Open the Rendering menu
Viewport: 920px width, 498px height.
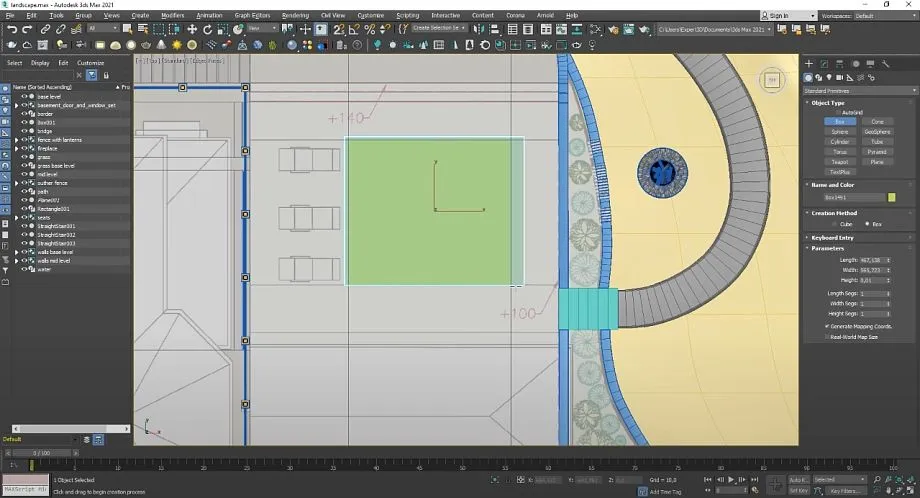tap(295, 16)
